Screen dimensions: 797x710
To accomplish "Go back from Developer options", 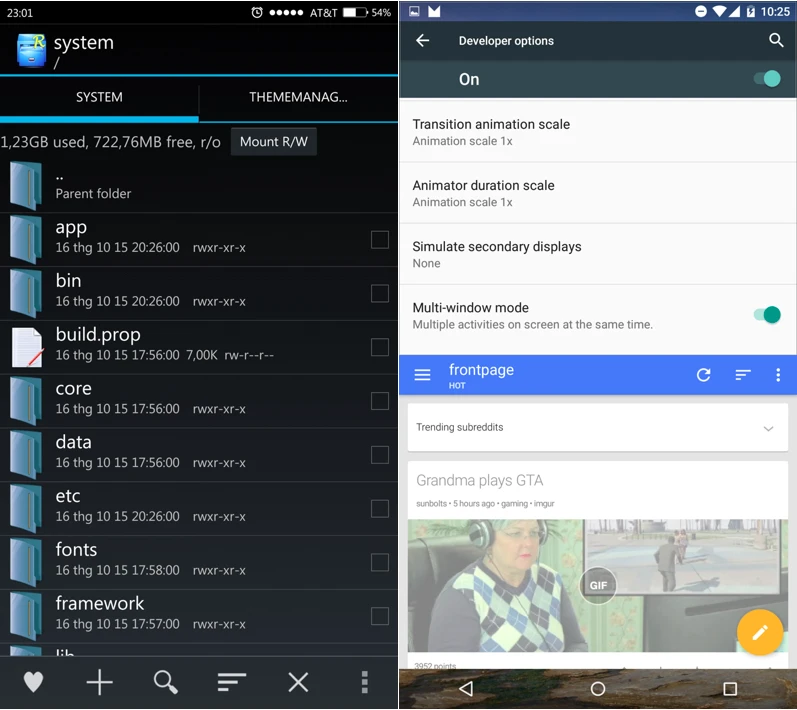I will 423,41.
